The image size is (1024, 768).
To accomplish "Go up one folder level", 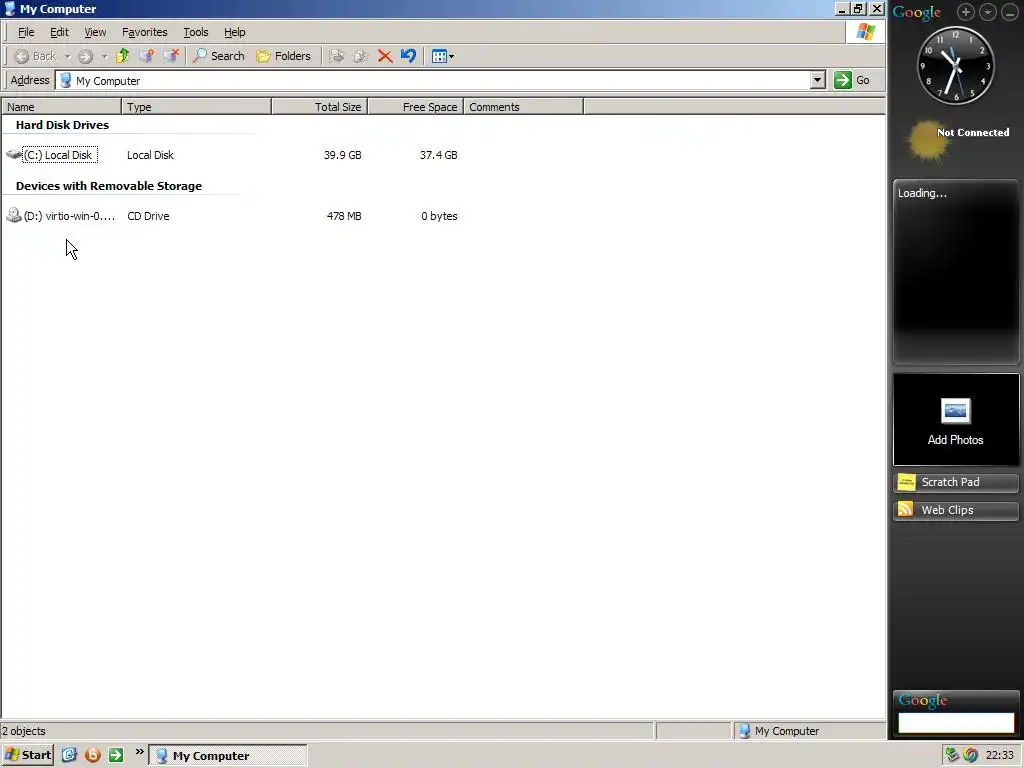I will tap(122, 56).
